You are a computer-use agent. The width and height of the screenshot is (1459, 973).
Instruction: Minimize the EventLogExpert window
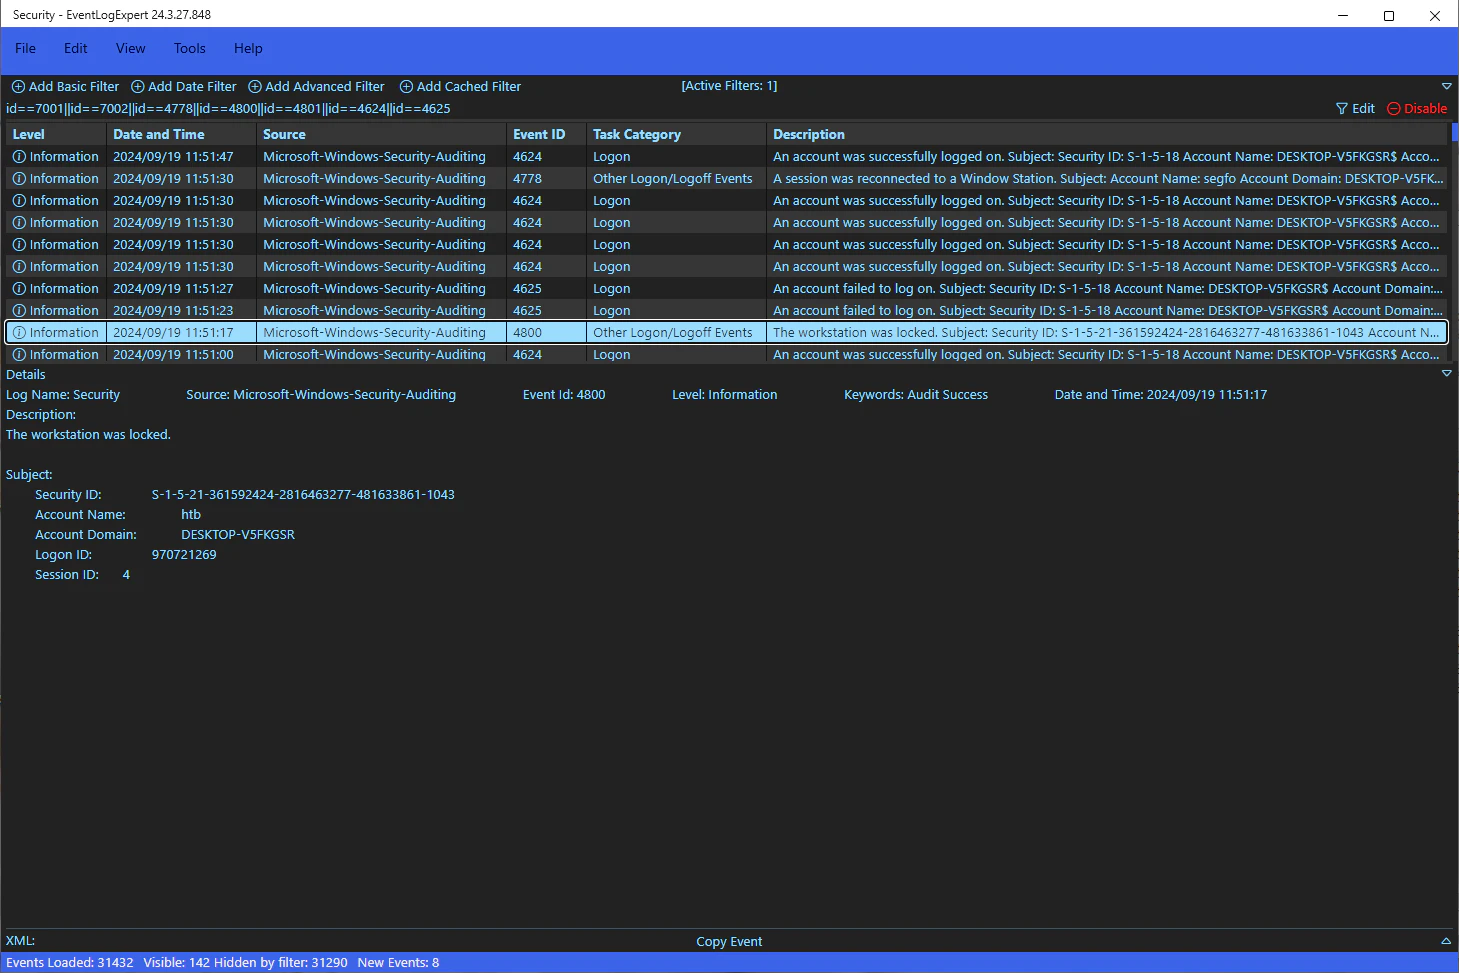[x=1343, y=15]
